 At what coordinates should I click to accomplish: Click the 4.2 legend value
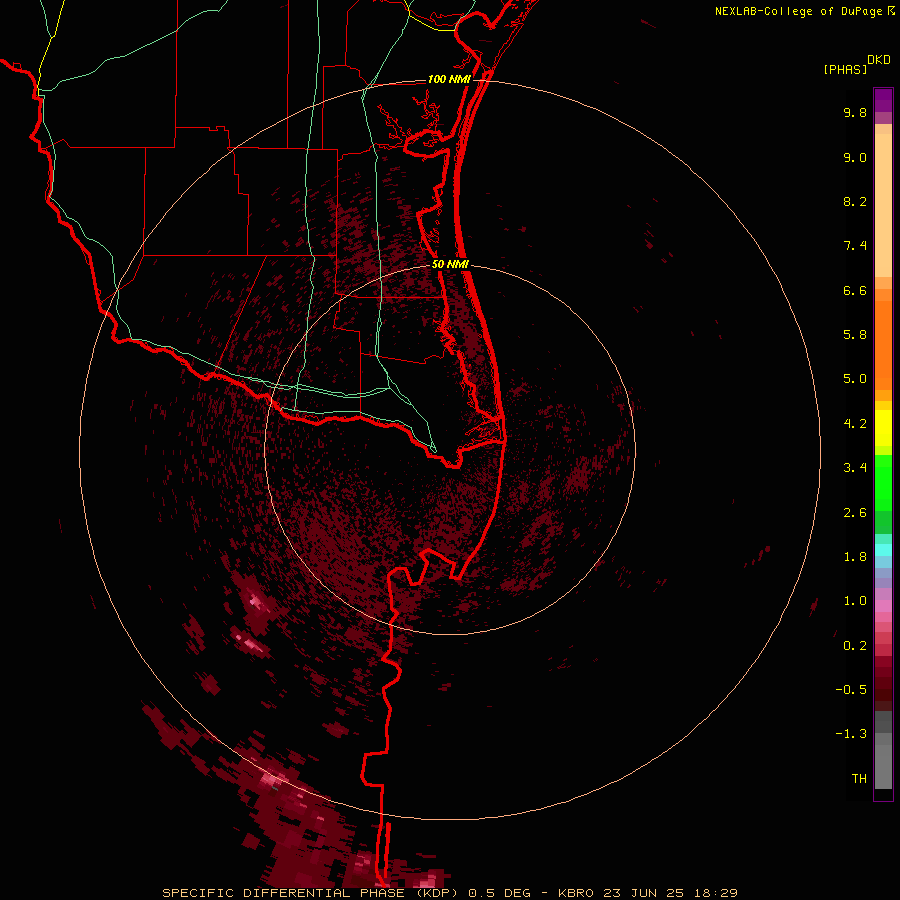tap(855, 424)
